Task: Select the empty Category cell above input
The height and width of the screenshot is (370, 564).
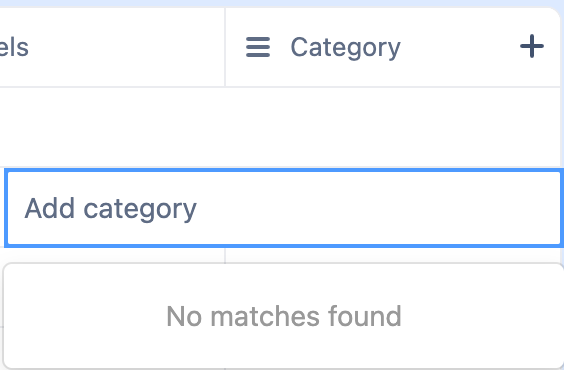Action: (x=392, y=127)
